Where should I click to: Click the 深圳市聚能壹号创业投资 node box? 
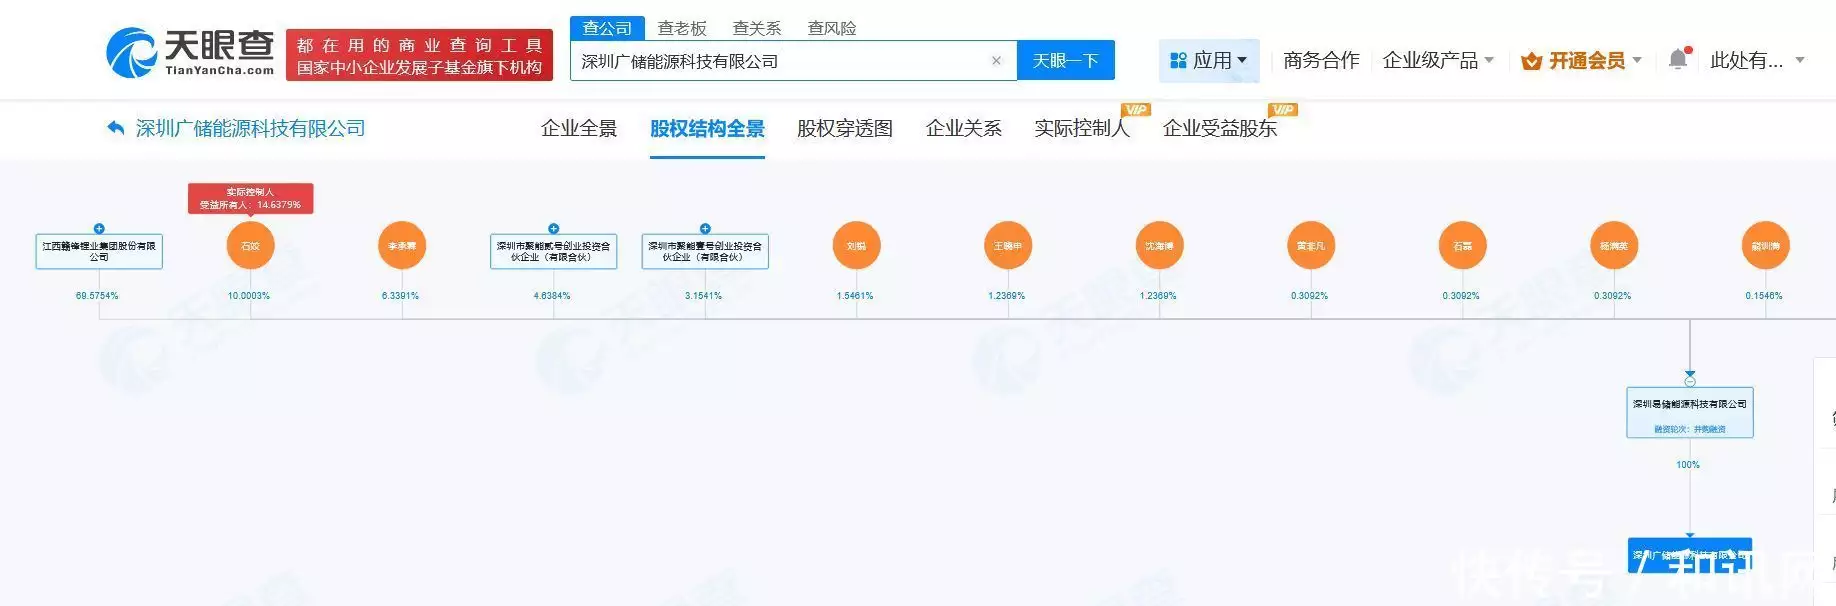[x=705, y=251]
